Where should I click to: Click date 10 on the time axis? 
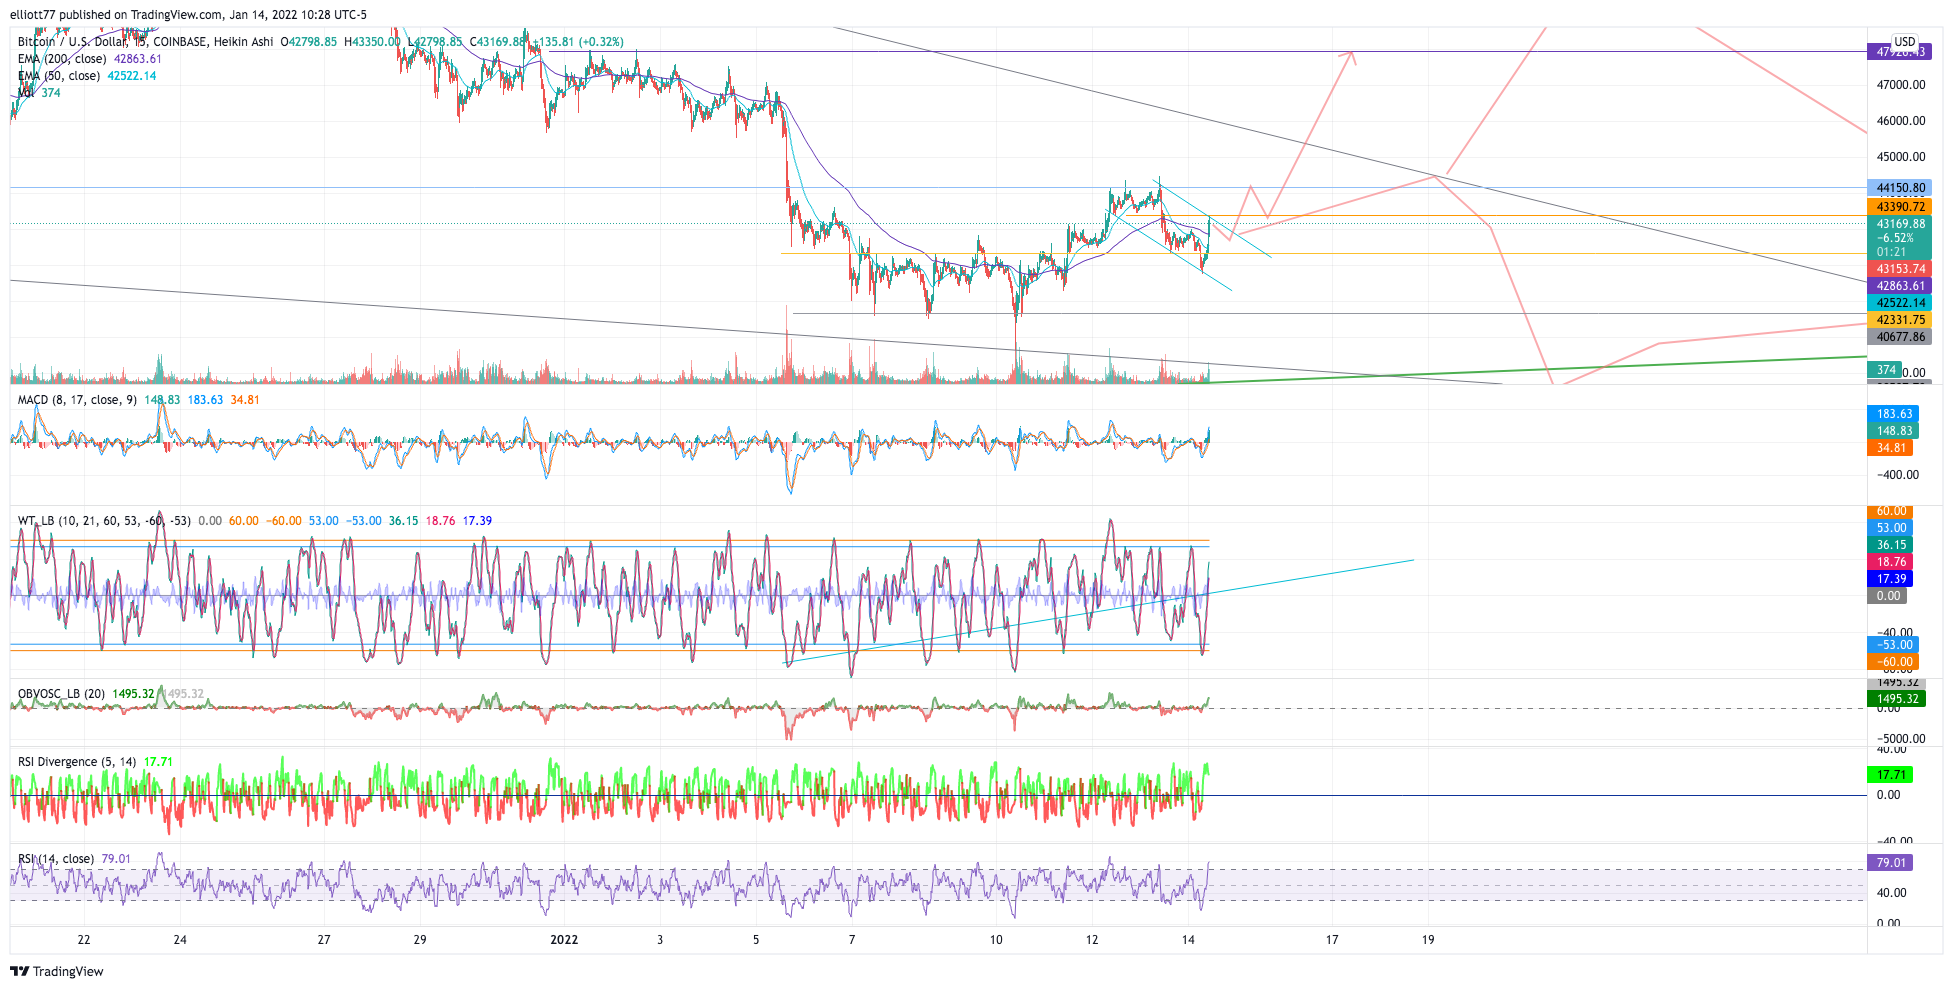click(996, 940)
